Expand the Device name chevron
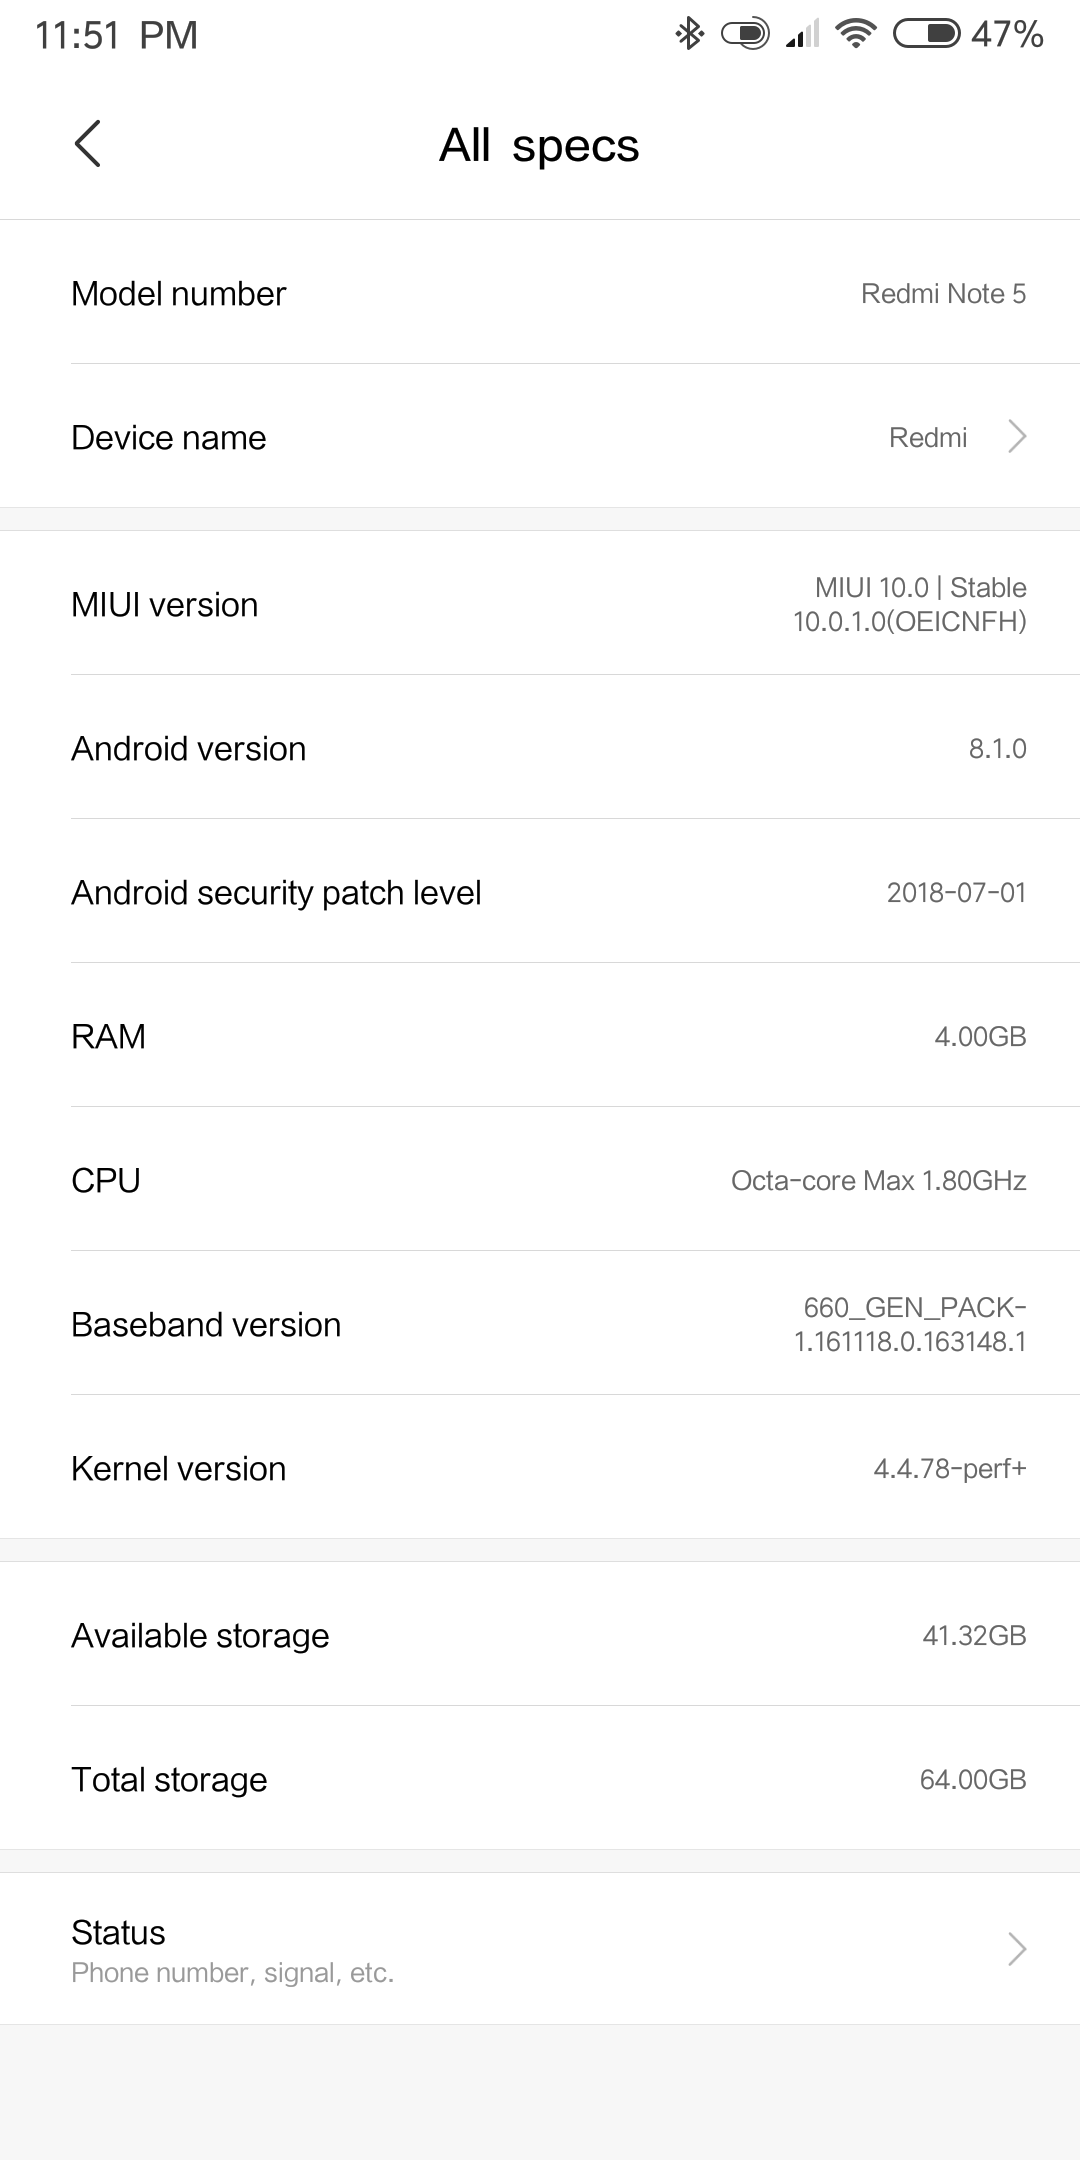Viewport: 1080px width, 2160px height. [x=1017, y=437]
